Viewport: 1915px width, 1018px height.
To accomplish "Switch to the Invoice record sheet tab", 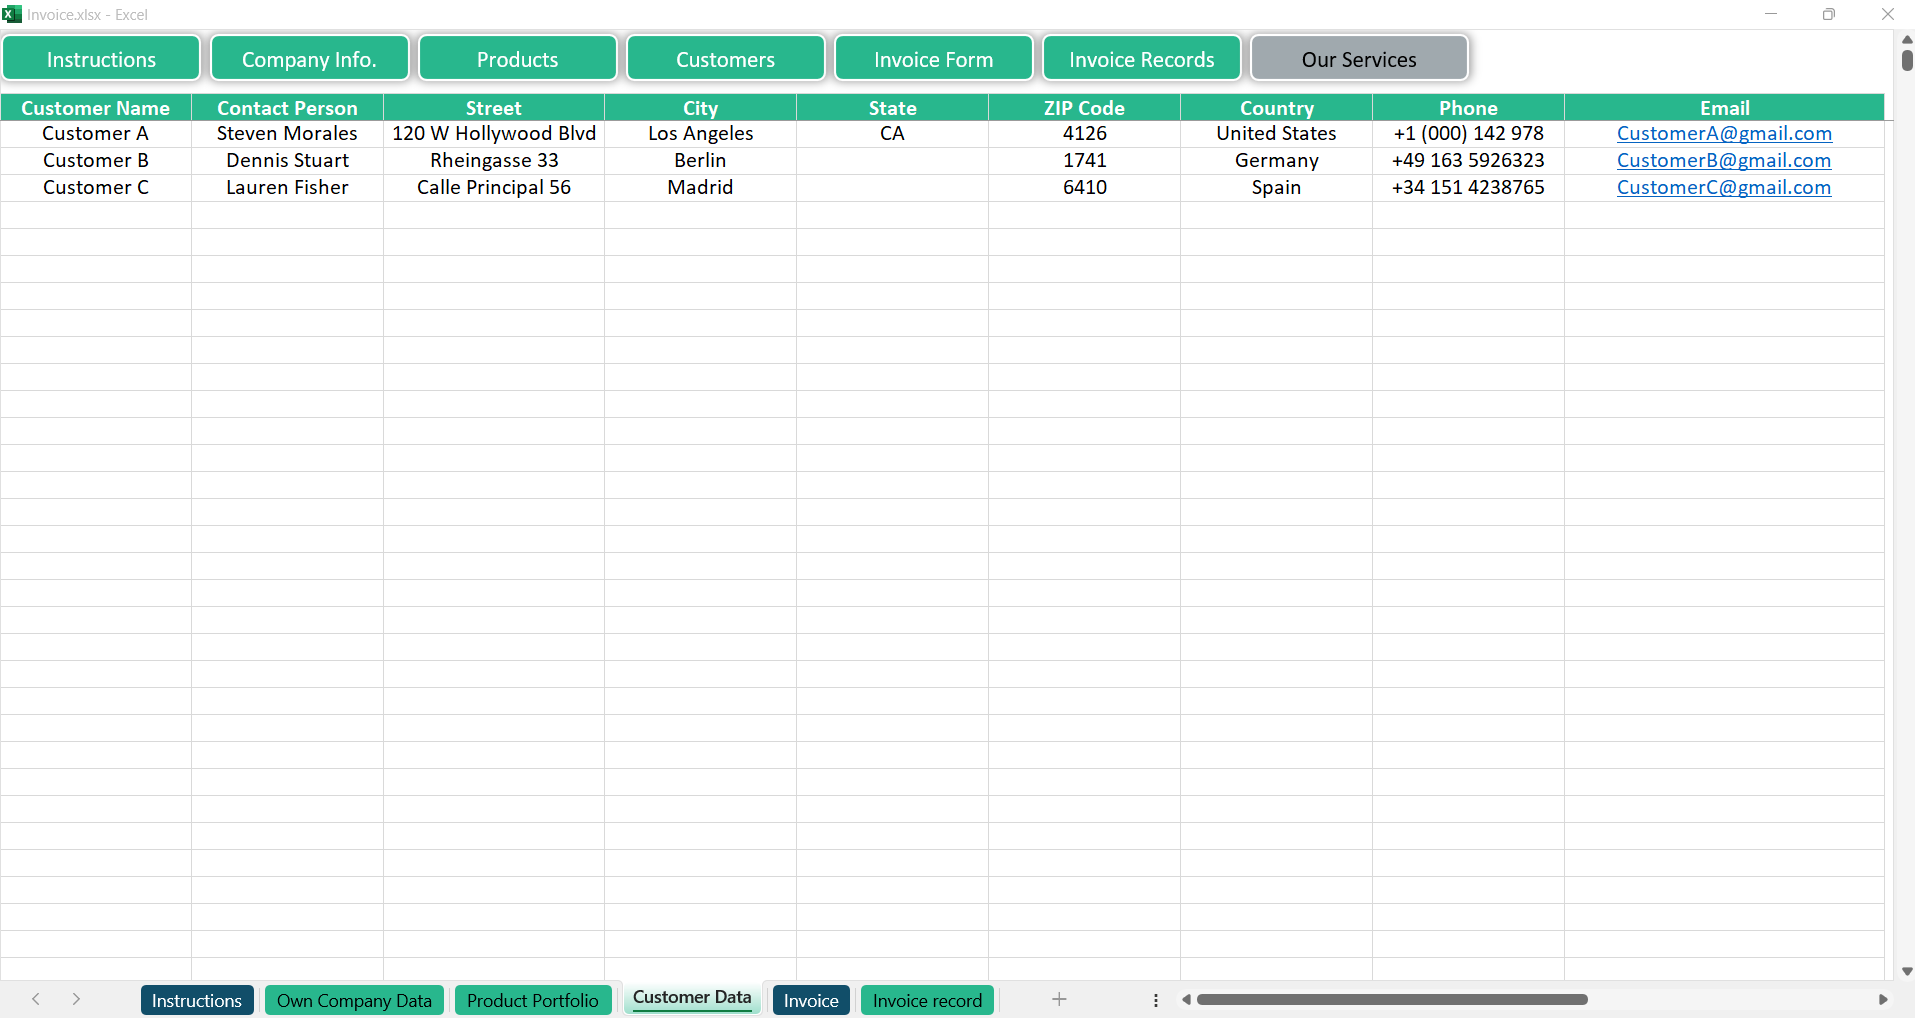I will (927, 1000).
